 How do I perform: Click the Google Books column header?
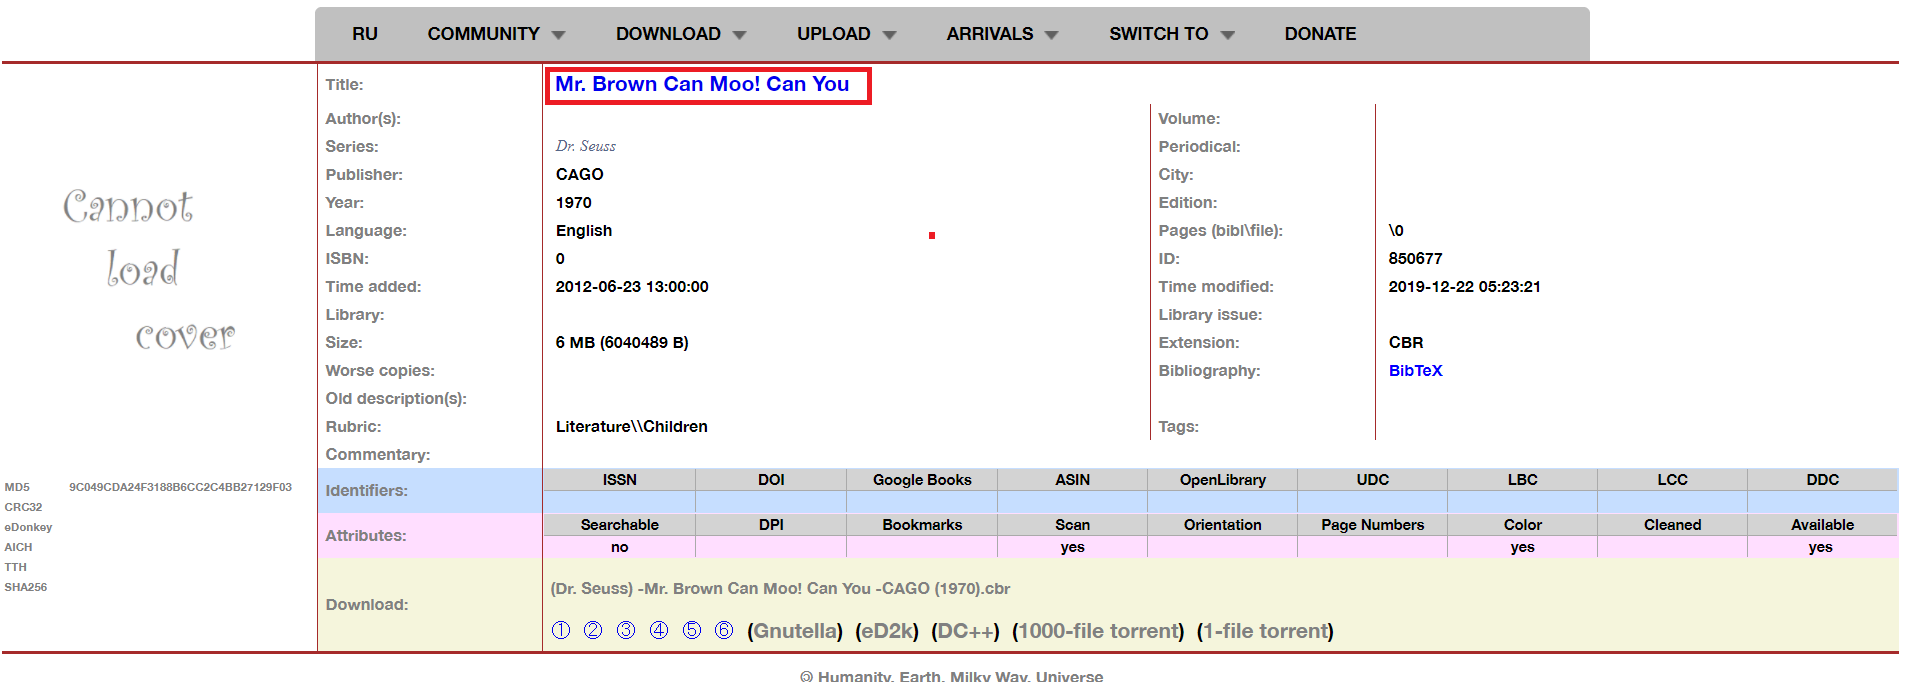(922, 480)
